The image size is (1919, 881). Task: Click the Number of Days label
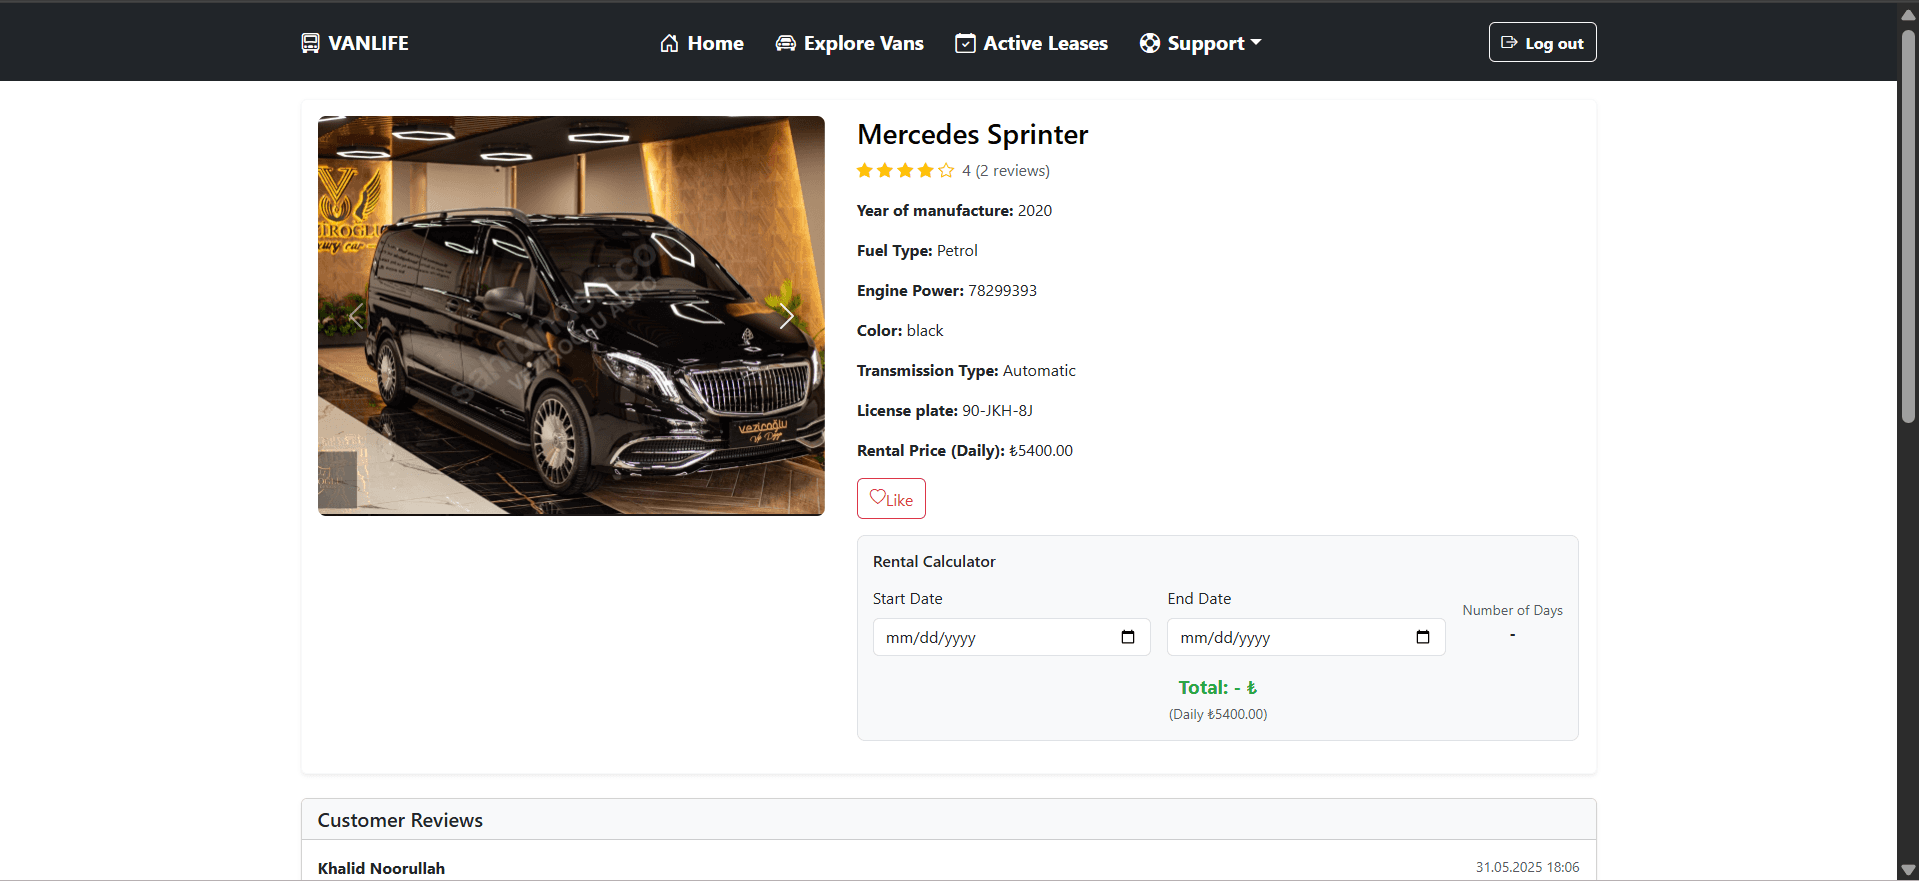tap(1512, 610)
